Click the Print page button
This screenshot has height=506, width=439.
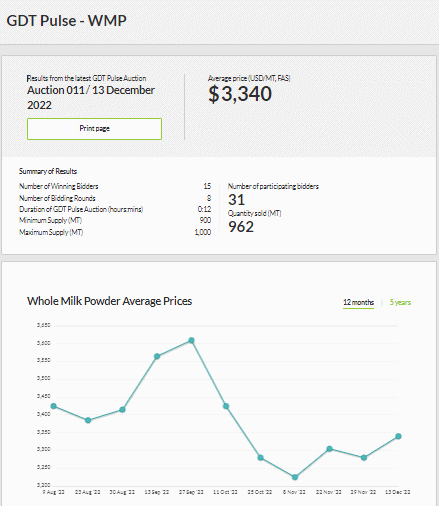94,129
